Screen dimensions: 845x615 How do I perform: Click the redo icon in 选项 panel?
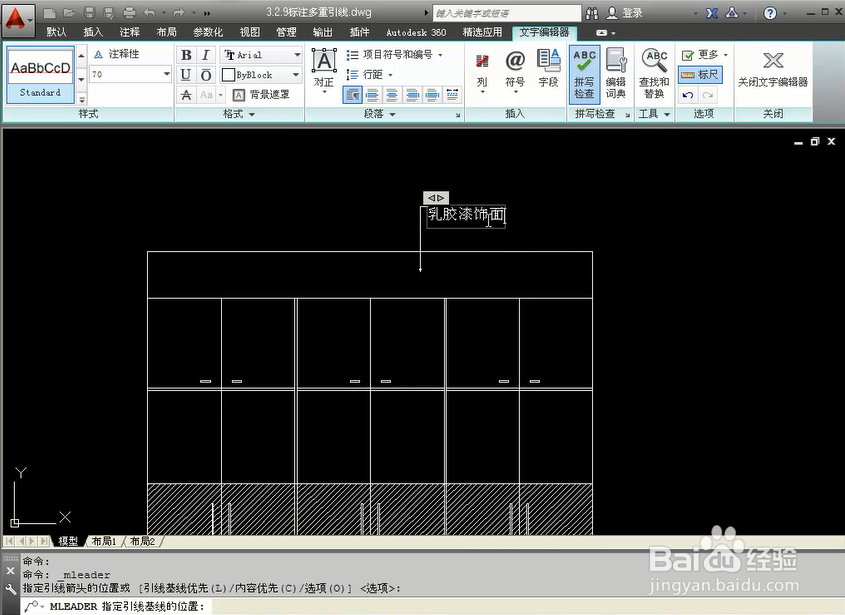pyautogui.click(x=708, y=95)
